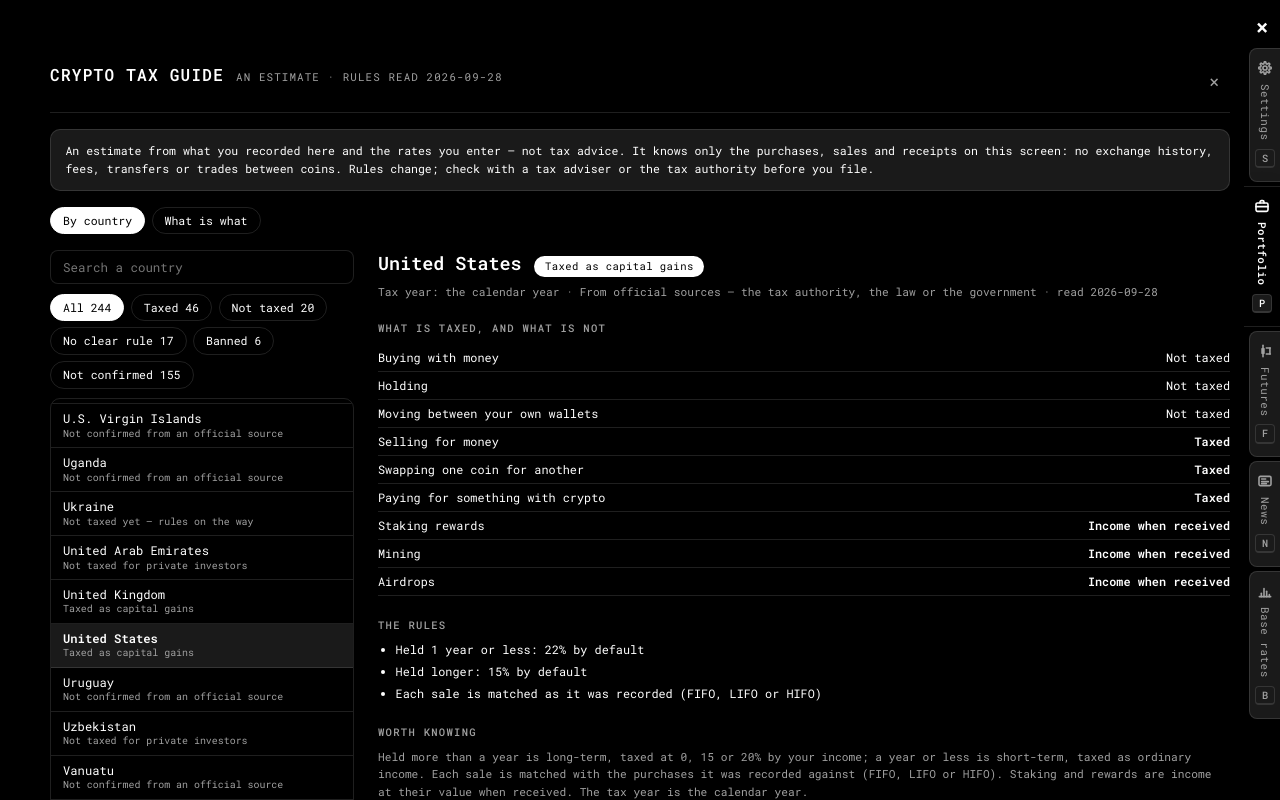Screen dimensions: 1280x800
Task: Click the "Airdrops" row label
Action: click(406, 582)
